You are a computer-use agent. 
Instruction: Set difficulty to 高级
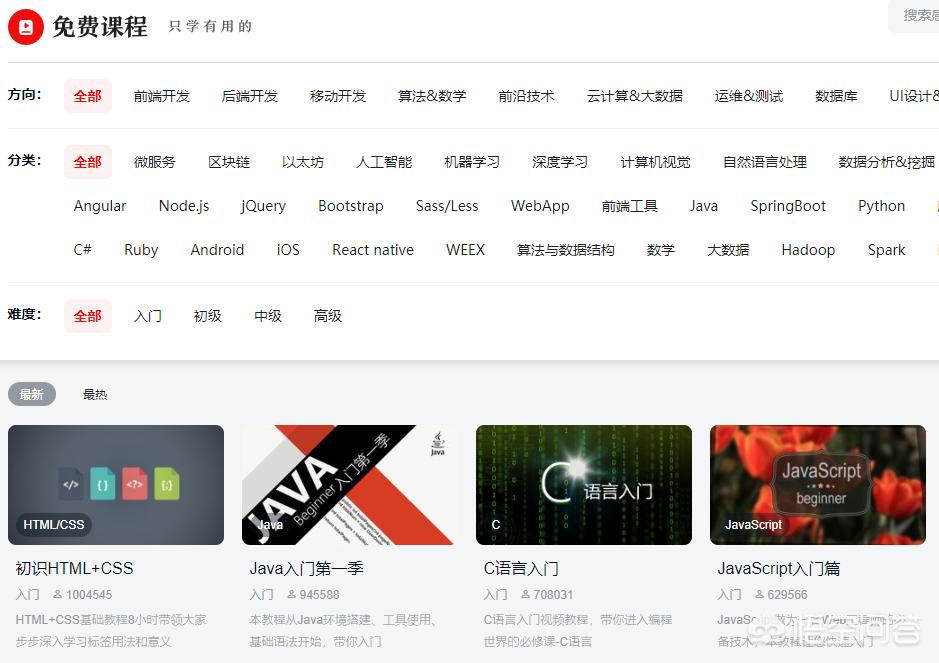click(328, 316)
